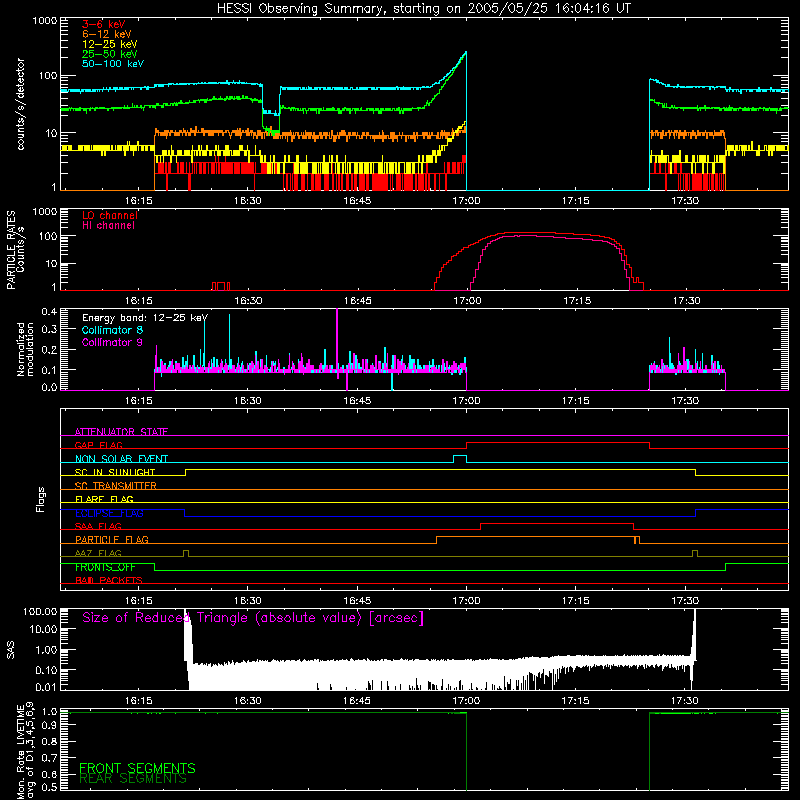Click the 17:30 tick under the SAS panel
This screenshot has height=800, width=800.
[x=685, y=701]
